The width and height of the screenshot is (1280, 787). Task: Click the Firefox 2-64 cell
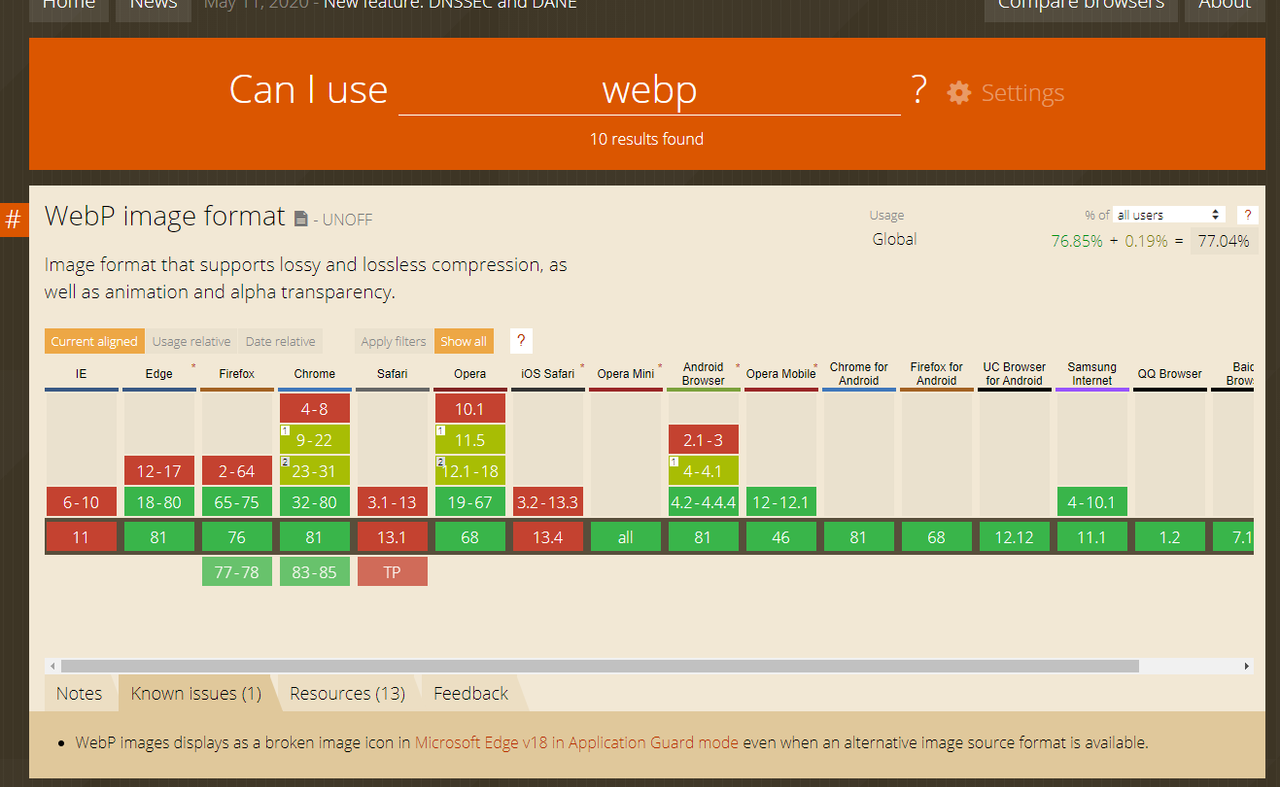click(237, 471)
